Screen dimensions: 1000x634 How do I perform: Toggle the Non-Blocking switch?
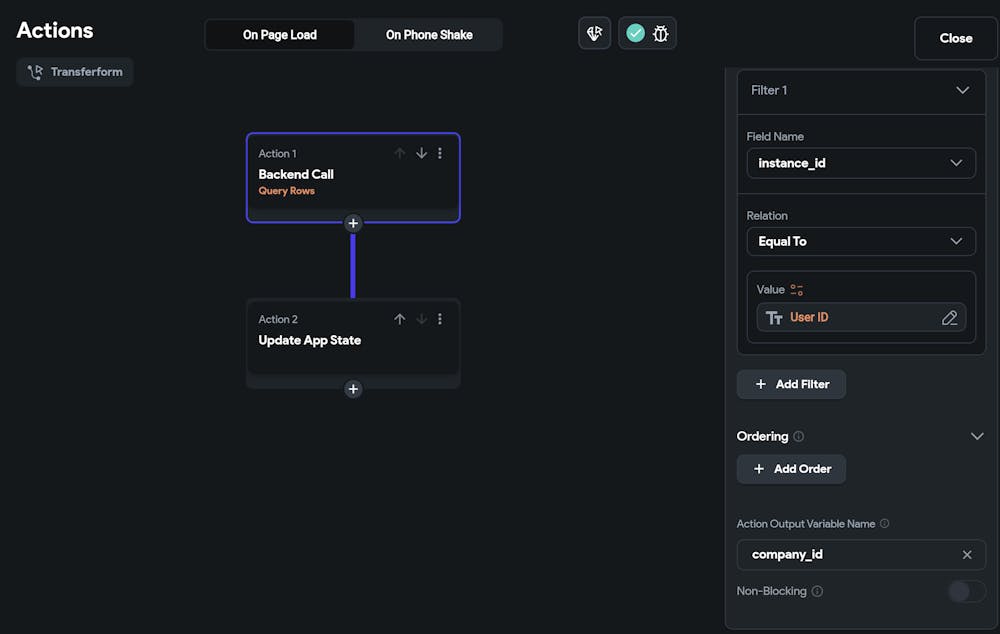pyautogui.click(x=966, y=591)
